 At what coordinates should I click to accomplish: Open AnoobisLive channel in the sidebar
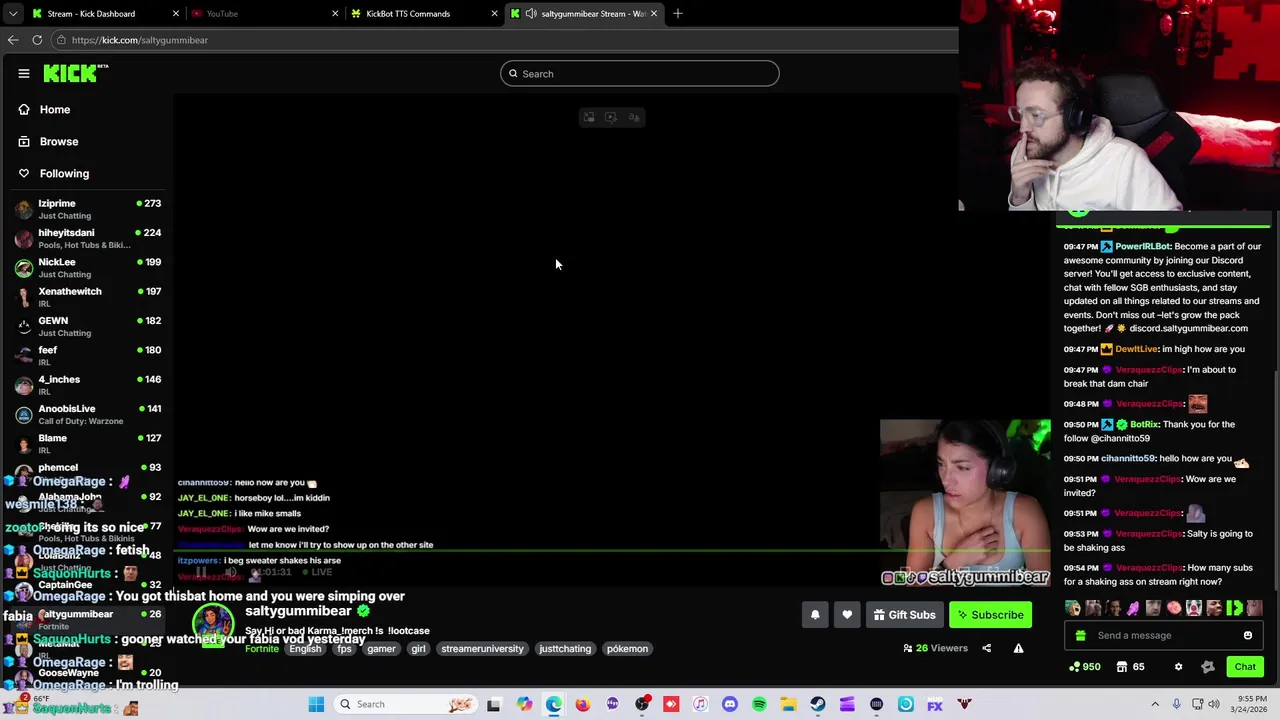[88, 414]
